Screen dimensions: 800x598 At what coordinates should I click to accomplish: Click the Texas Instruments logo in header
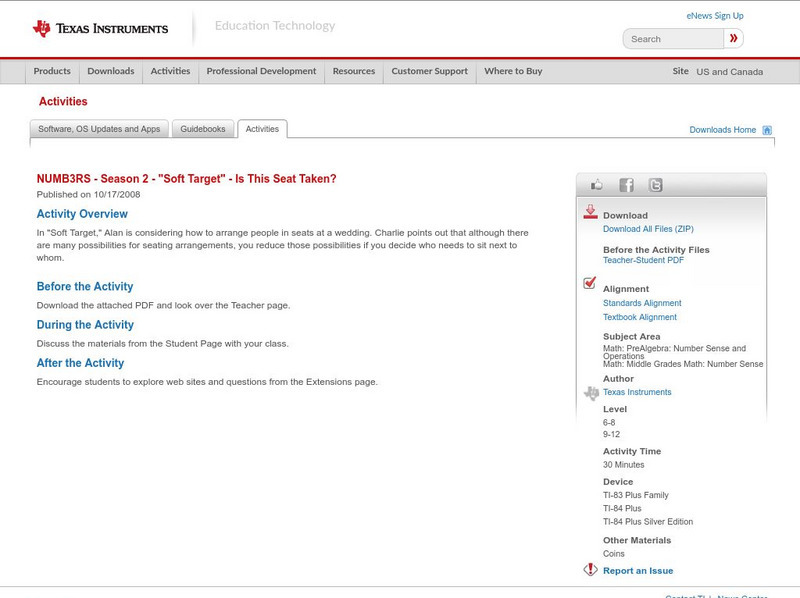click(x=100, y=29)
